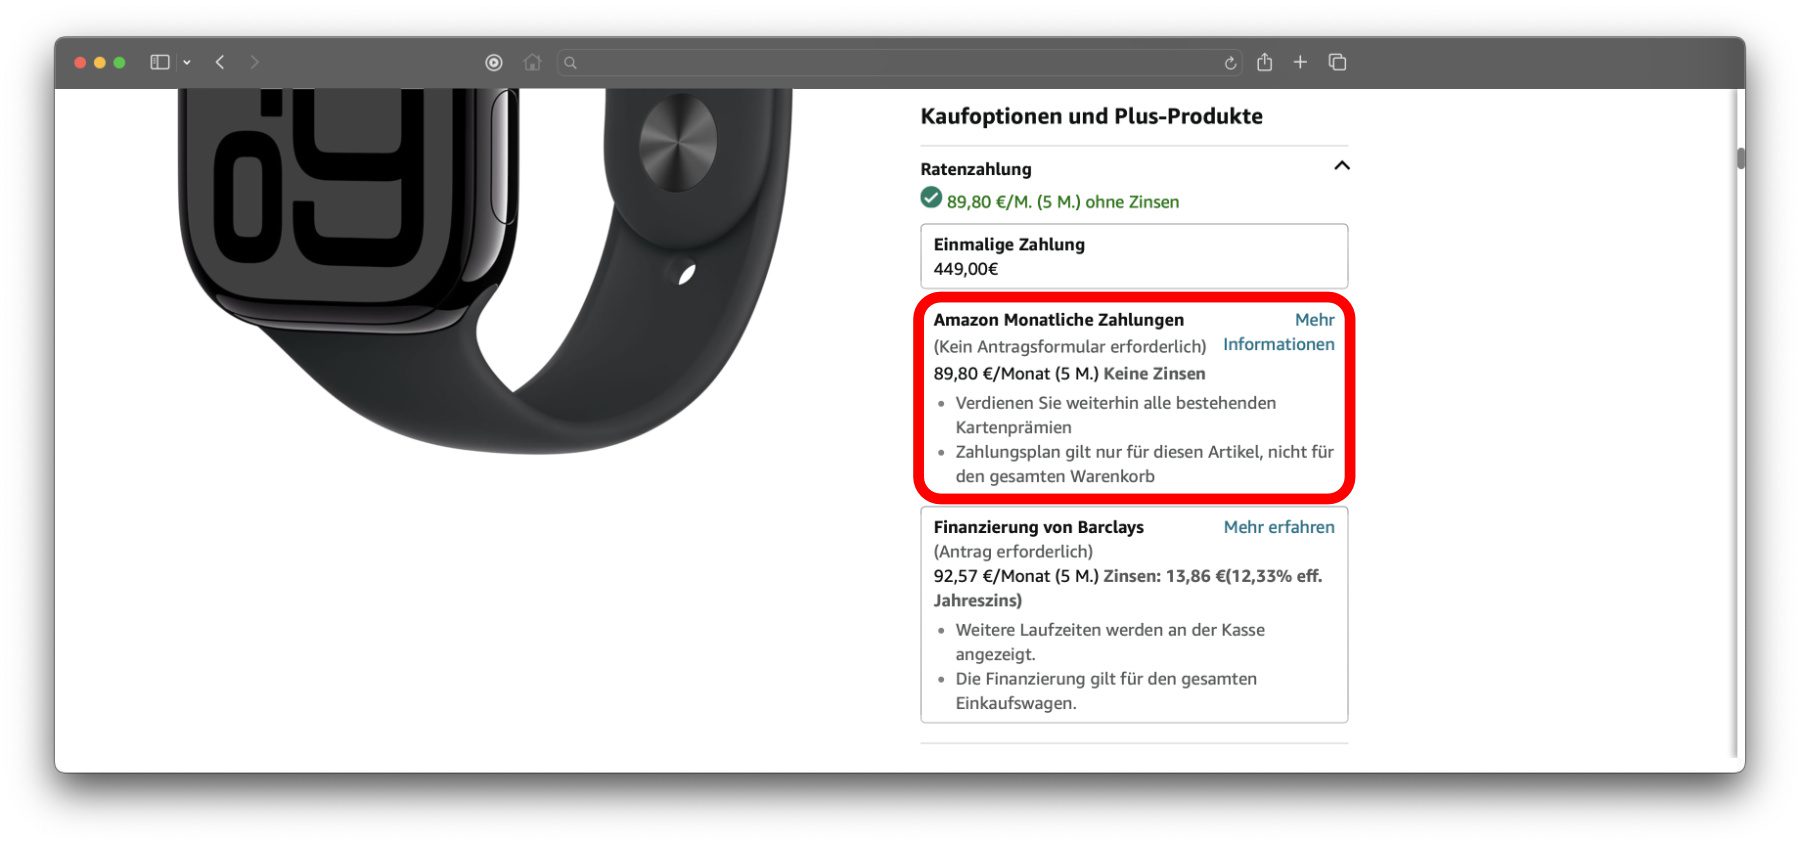The width and height of the screenshot is (1800, 845).
Task: Collapse the Ratenzahlung section chevron
Action: [x=1342, y=166]
